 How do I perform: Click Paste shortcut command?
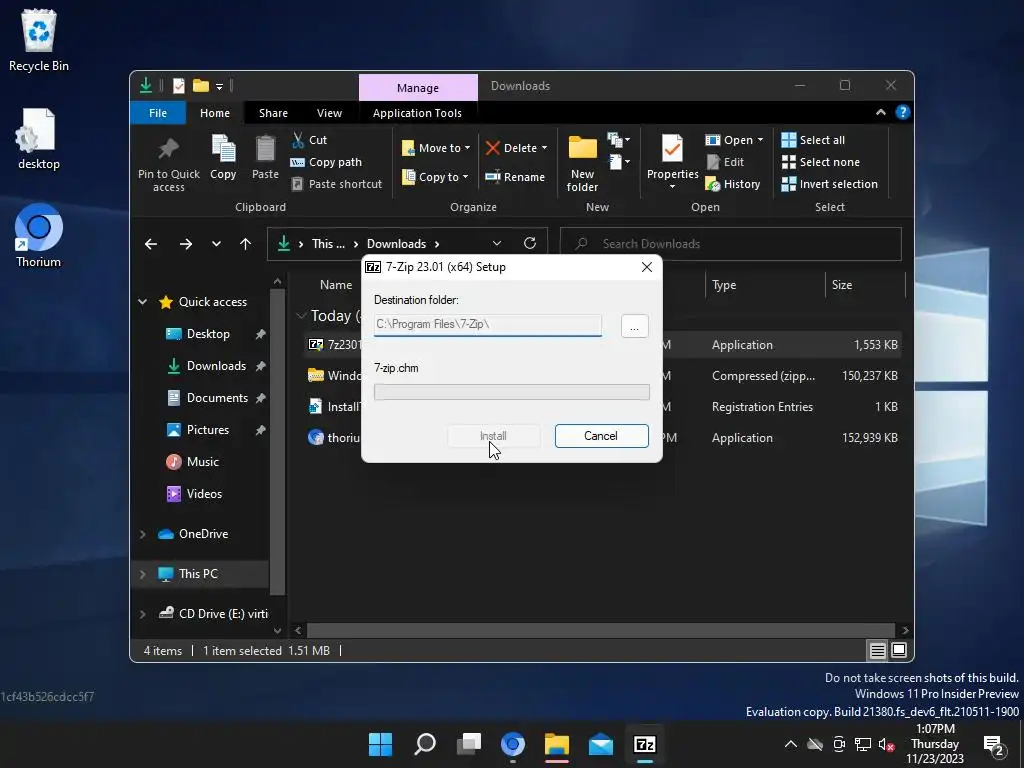click(336, 184)
